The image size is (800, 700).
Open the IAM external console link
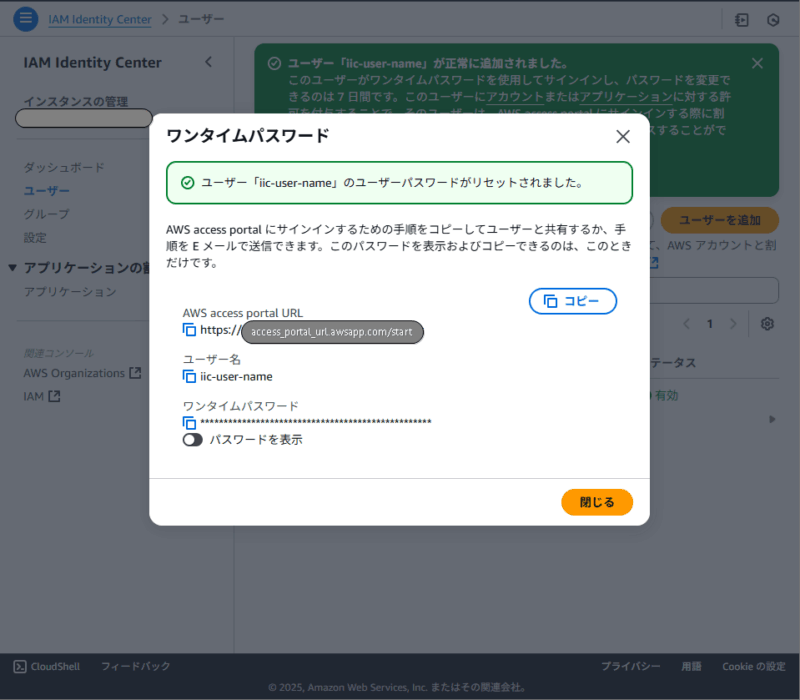coord(42,396)
